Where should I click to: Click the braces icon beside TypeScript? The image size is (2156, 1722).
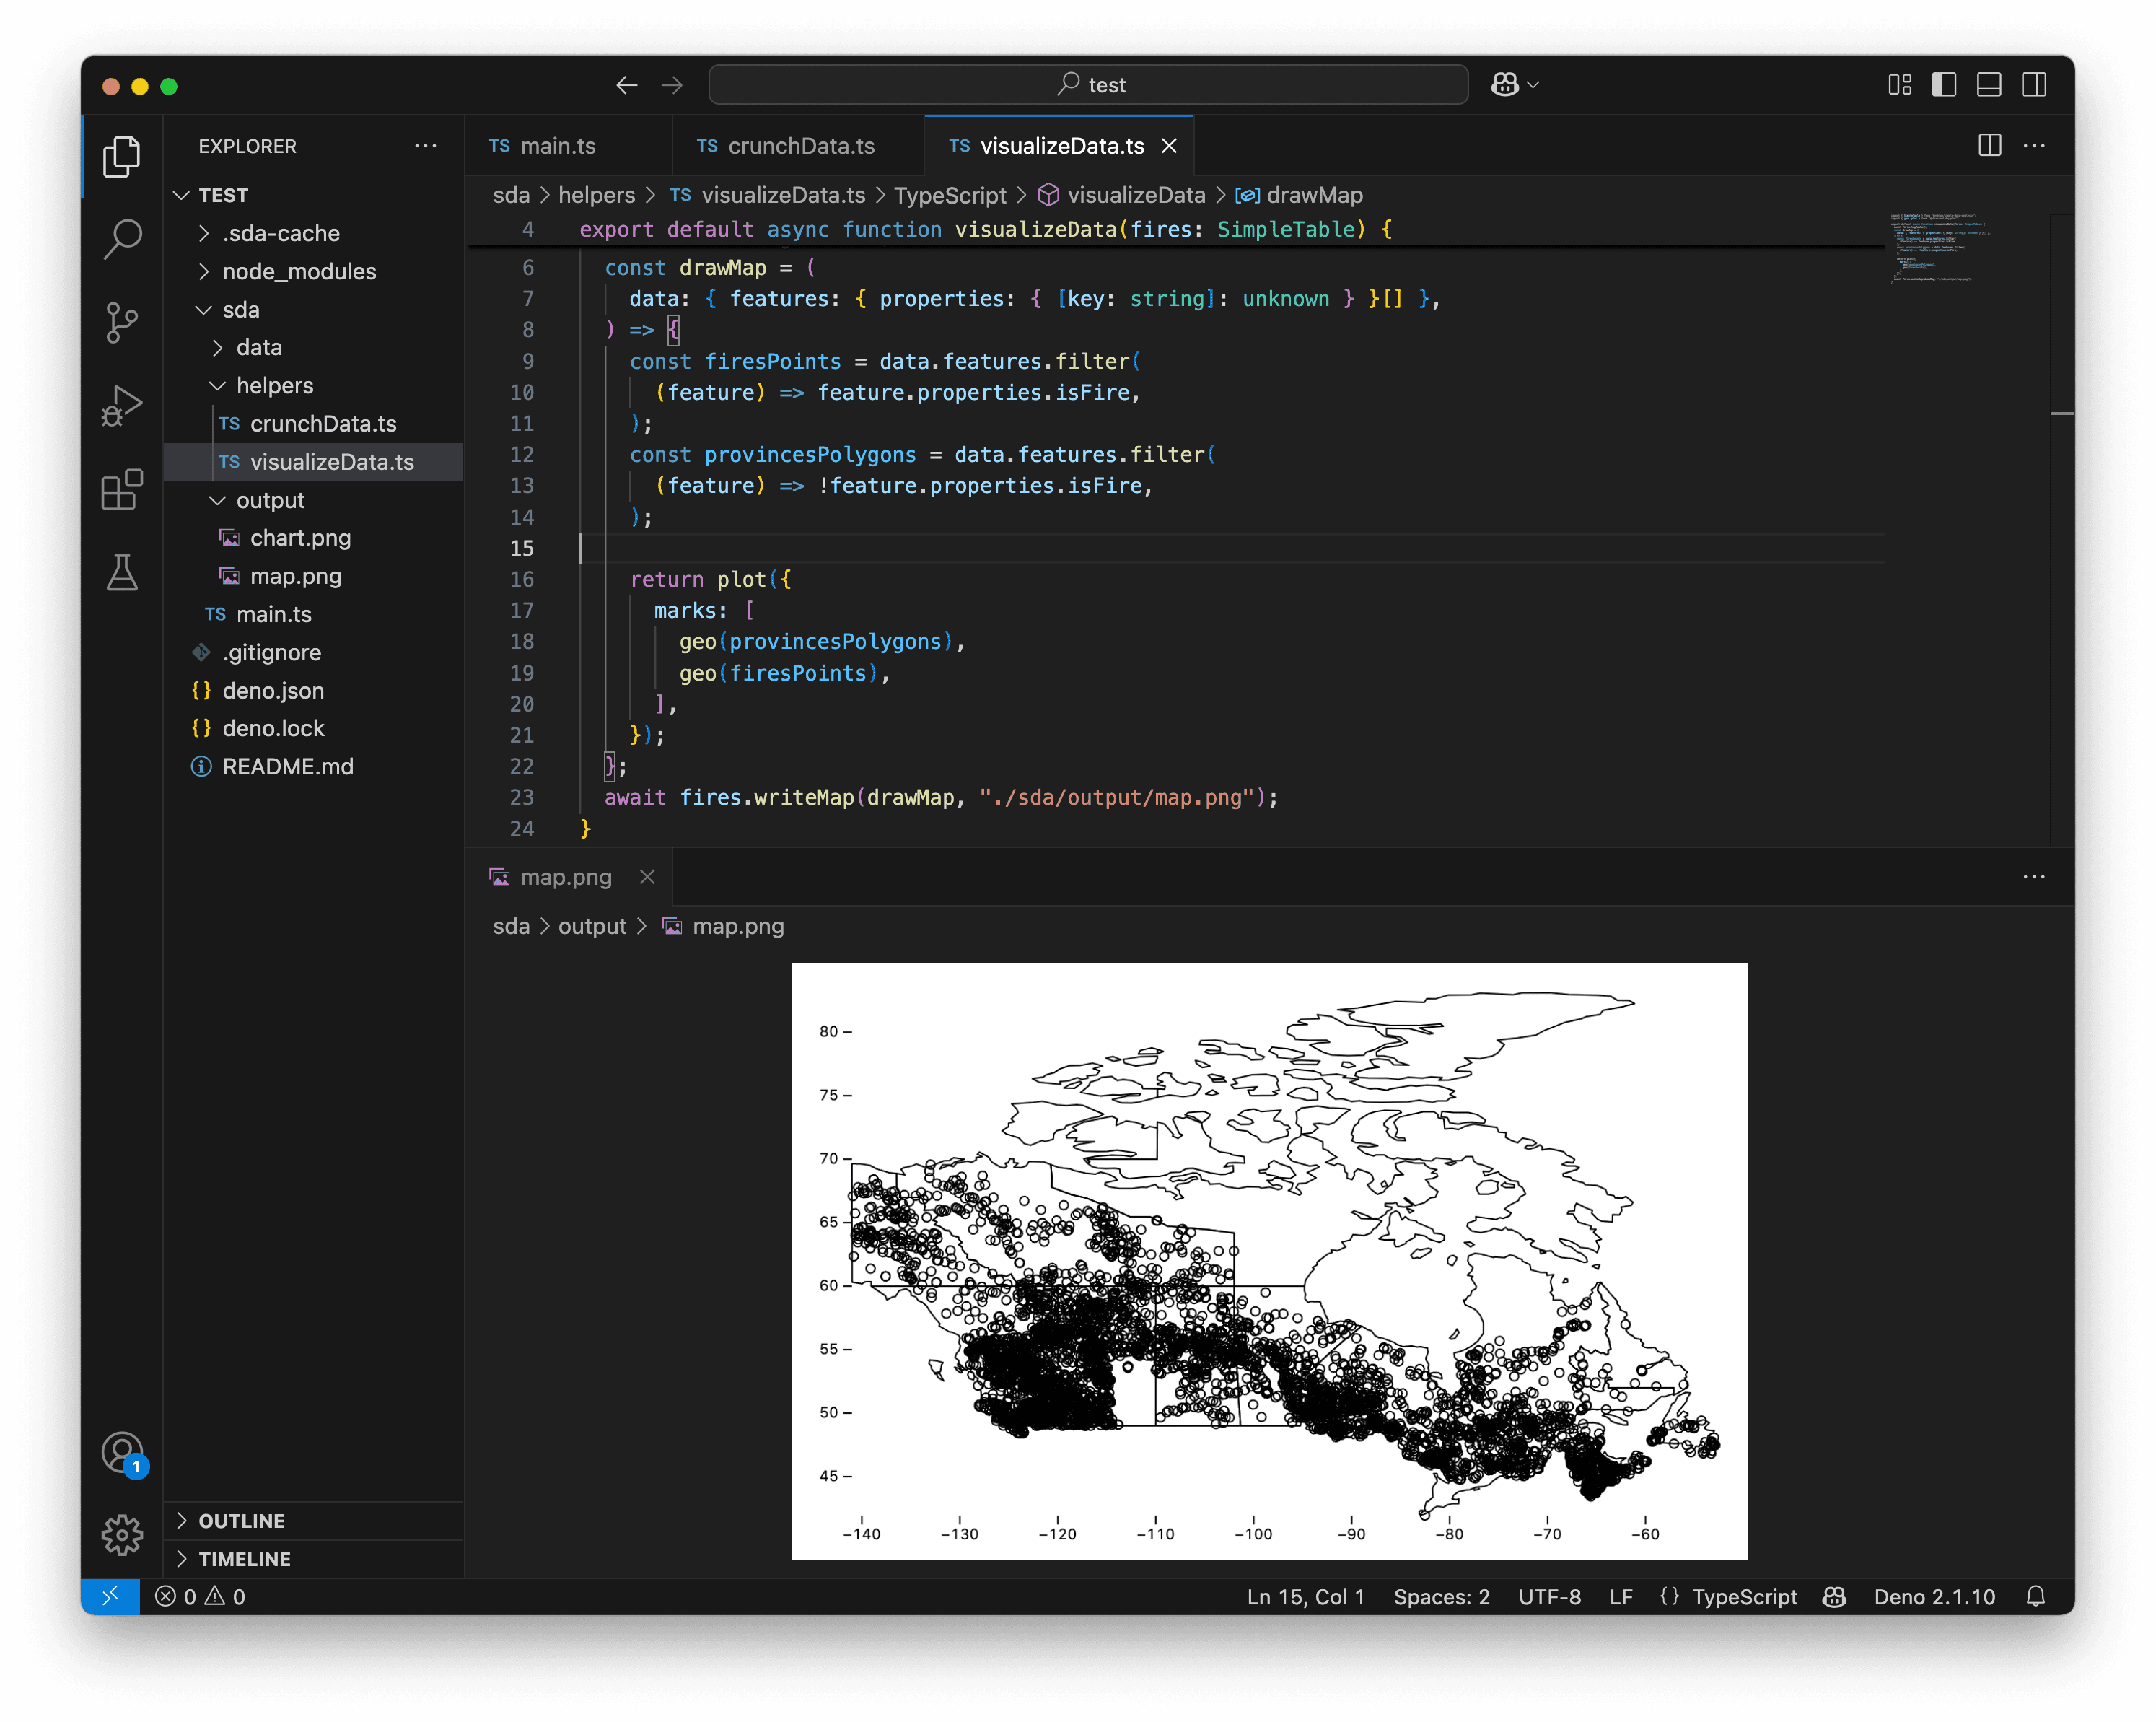pyautogui.click(x=1669, y=1596)
